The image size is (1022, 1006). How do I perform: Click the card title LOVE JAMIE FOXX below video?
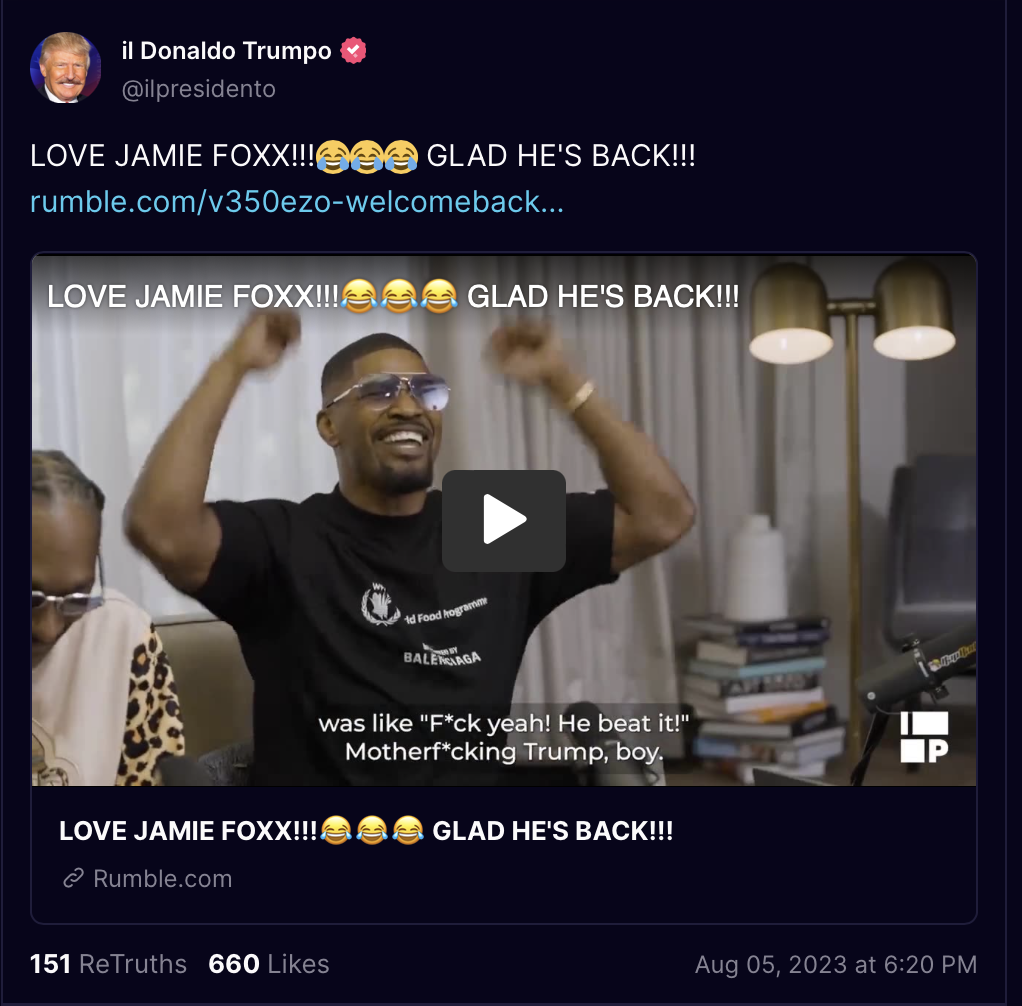tap(366, 831)
